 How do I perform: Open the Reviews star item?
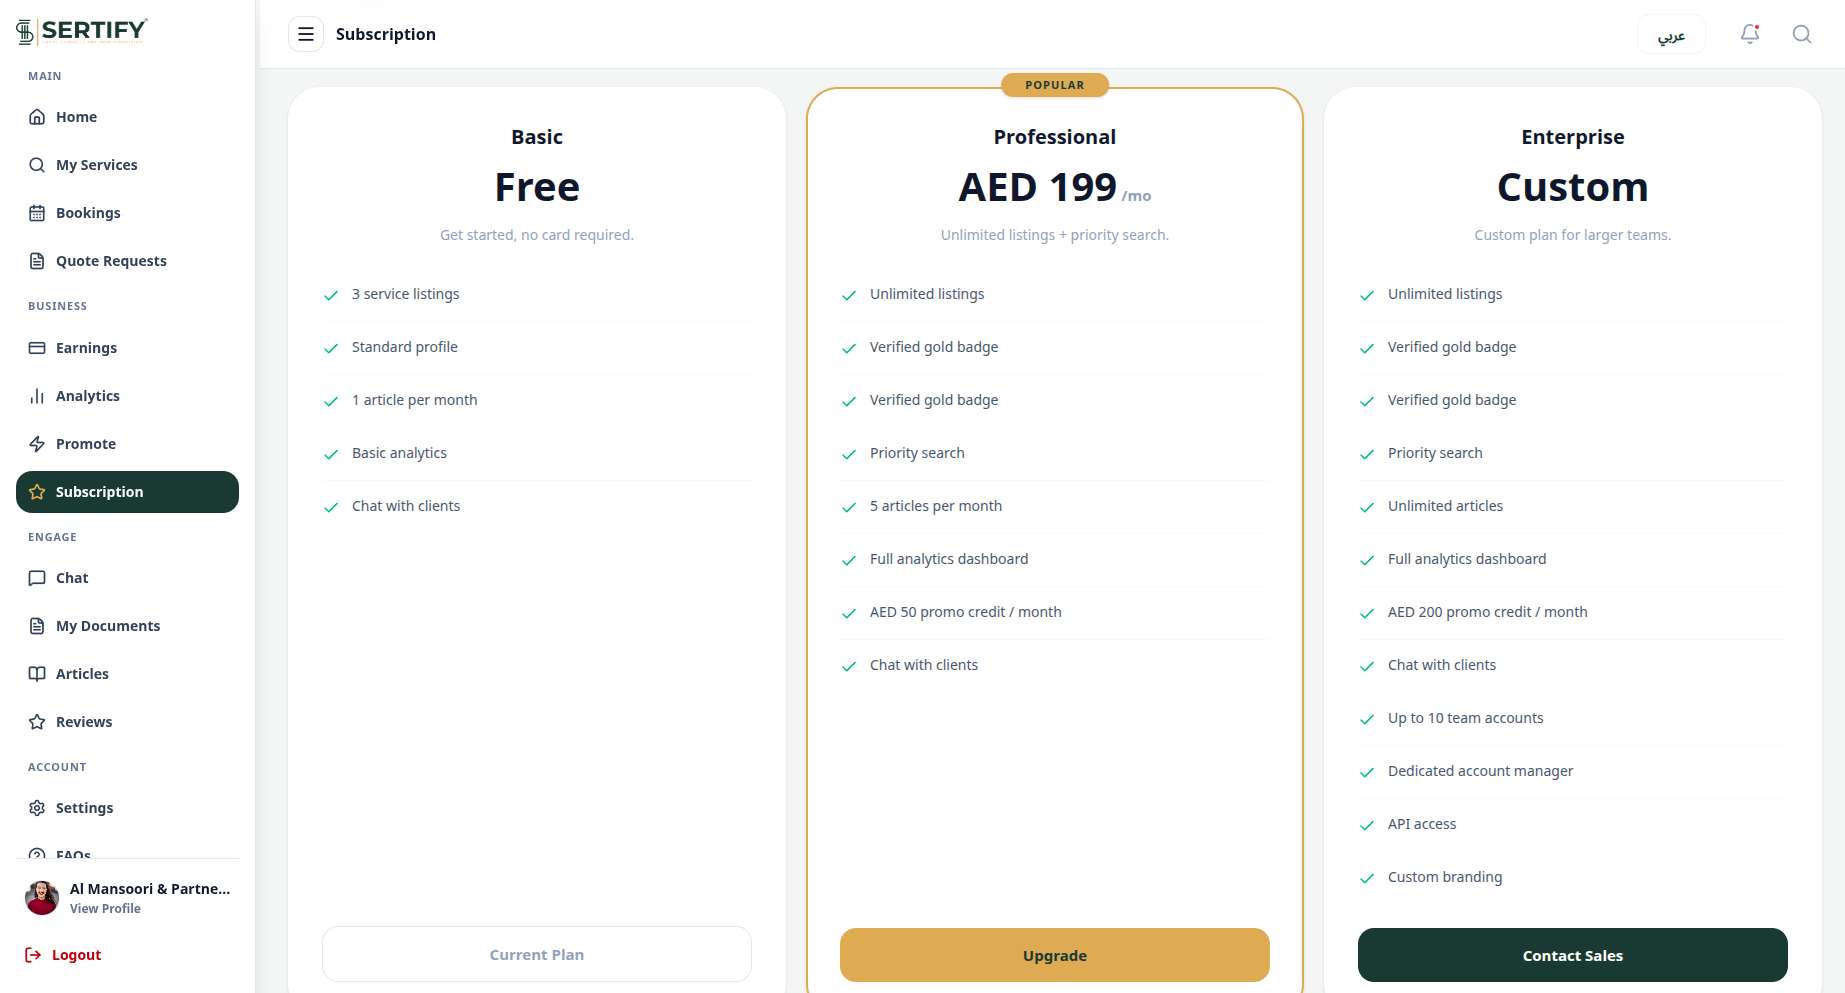point(127,722)
